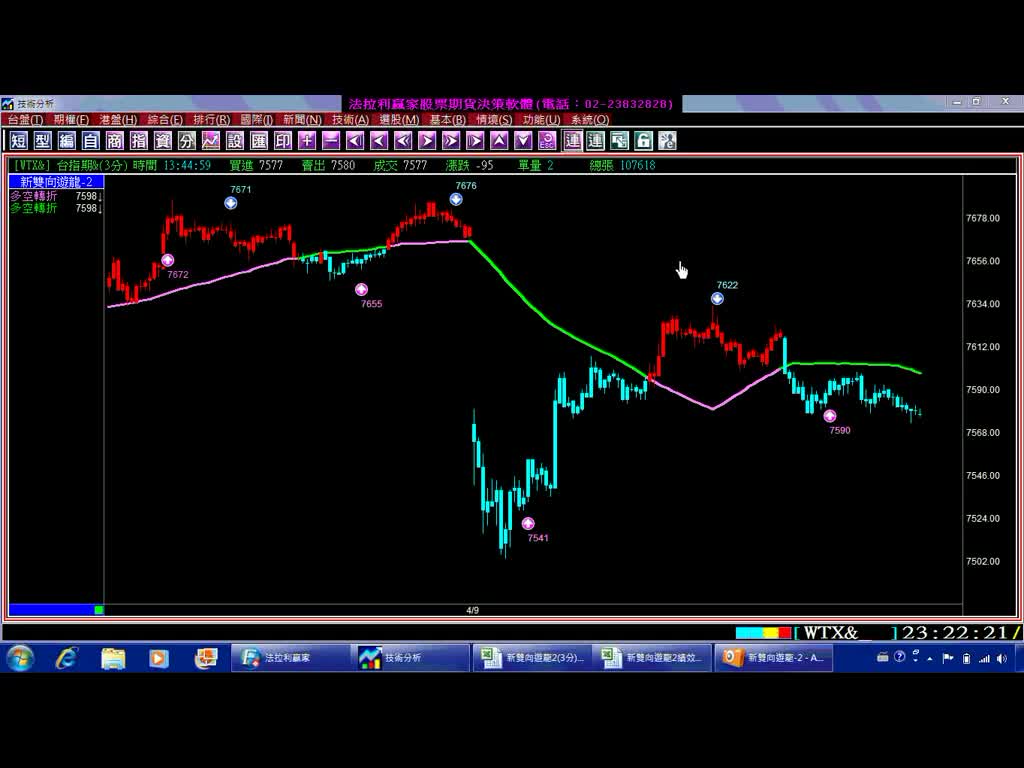The height and width of the screenshot is (768, 1024).
Task: Open the 設 settings toolbar icon
Action: tap(235, 141)
